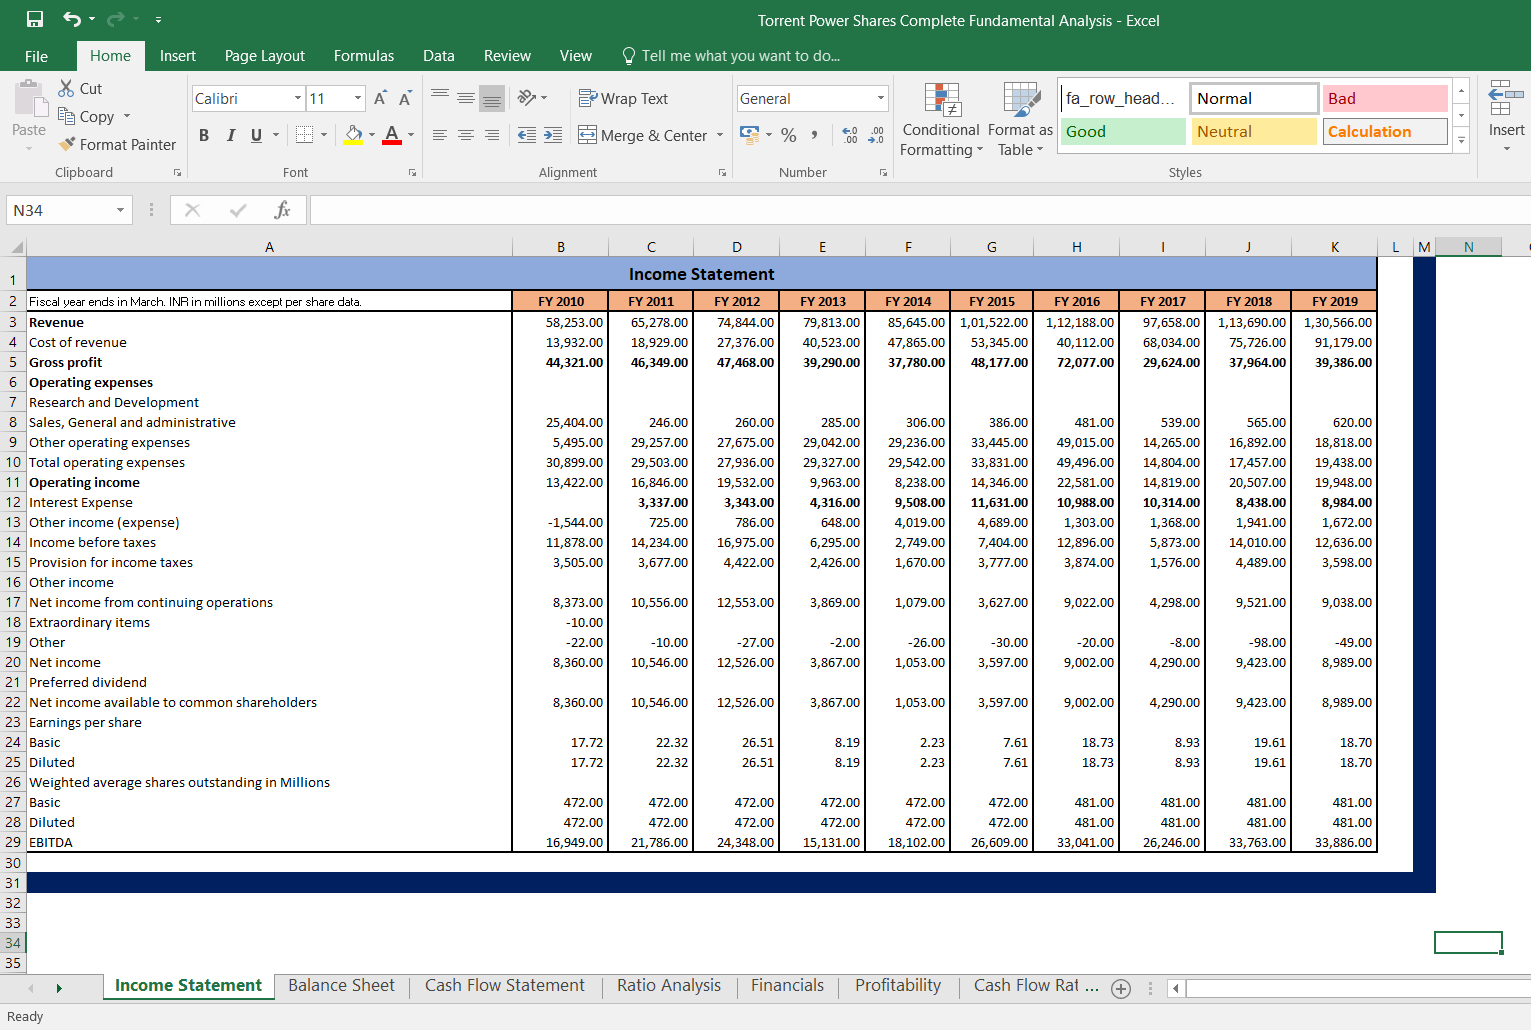1531x1030 pixels.
Task: Align text right
Action: (492, 135)
